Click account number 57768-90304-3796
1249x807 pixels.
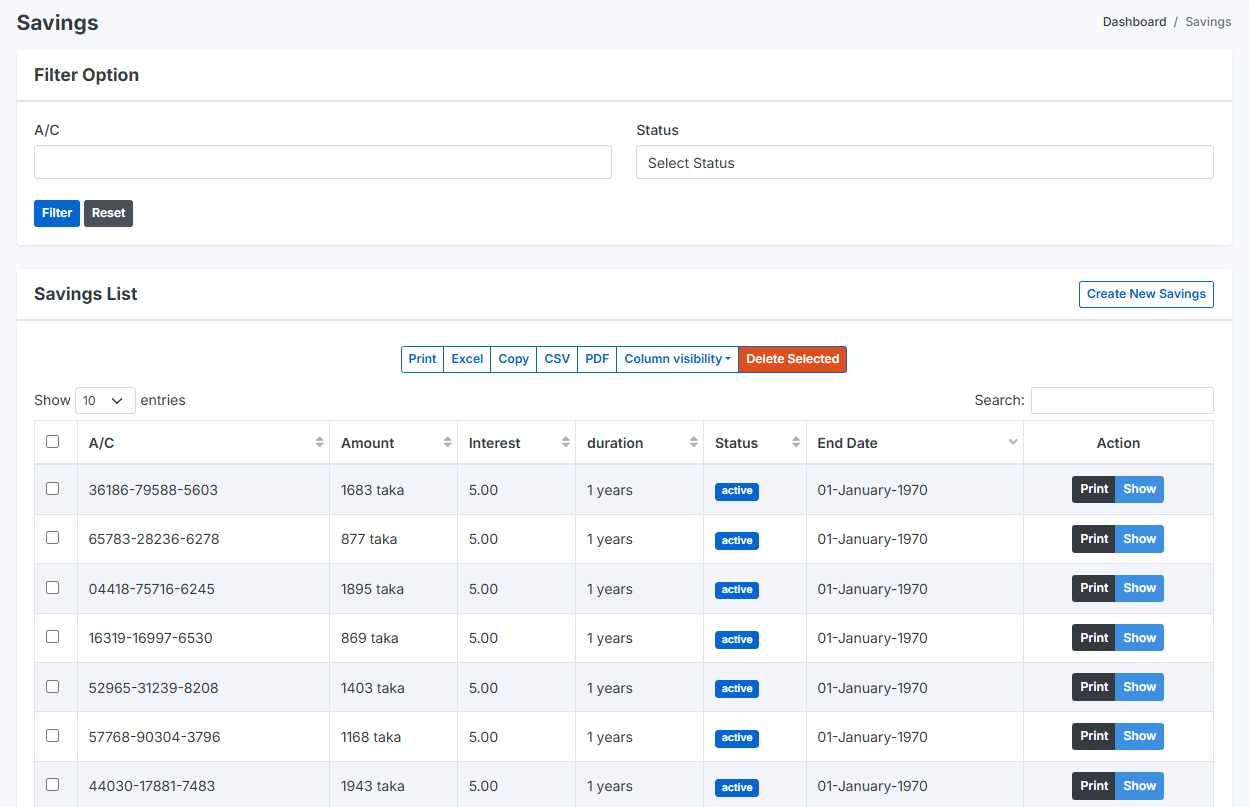155,737
